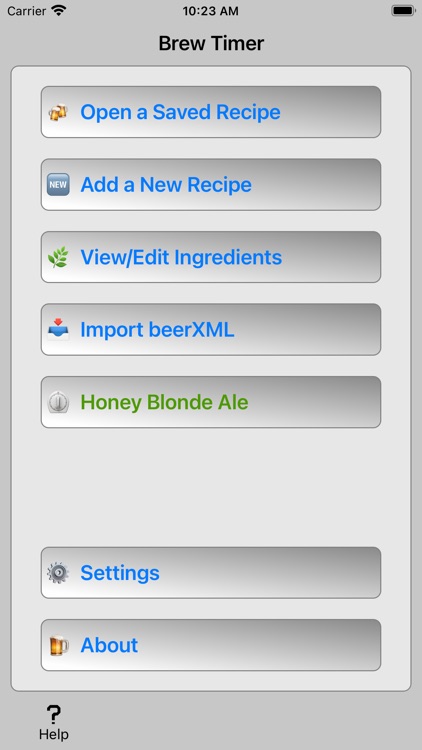Open View/Edit Ingredients
This screenshot has width=422, height=750.
211,257
